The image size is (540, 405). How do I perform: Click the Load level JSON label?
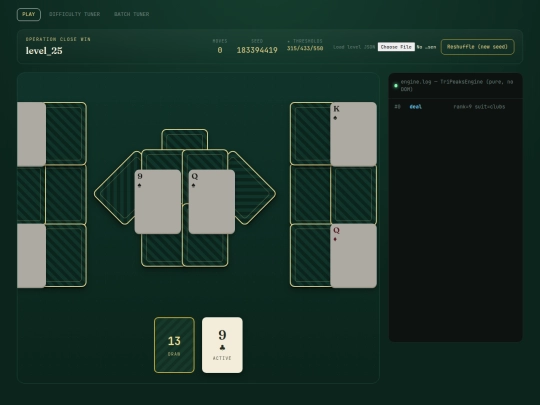[354, 47]
